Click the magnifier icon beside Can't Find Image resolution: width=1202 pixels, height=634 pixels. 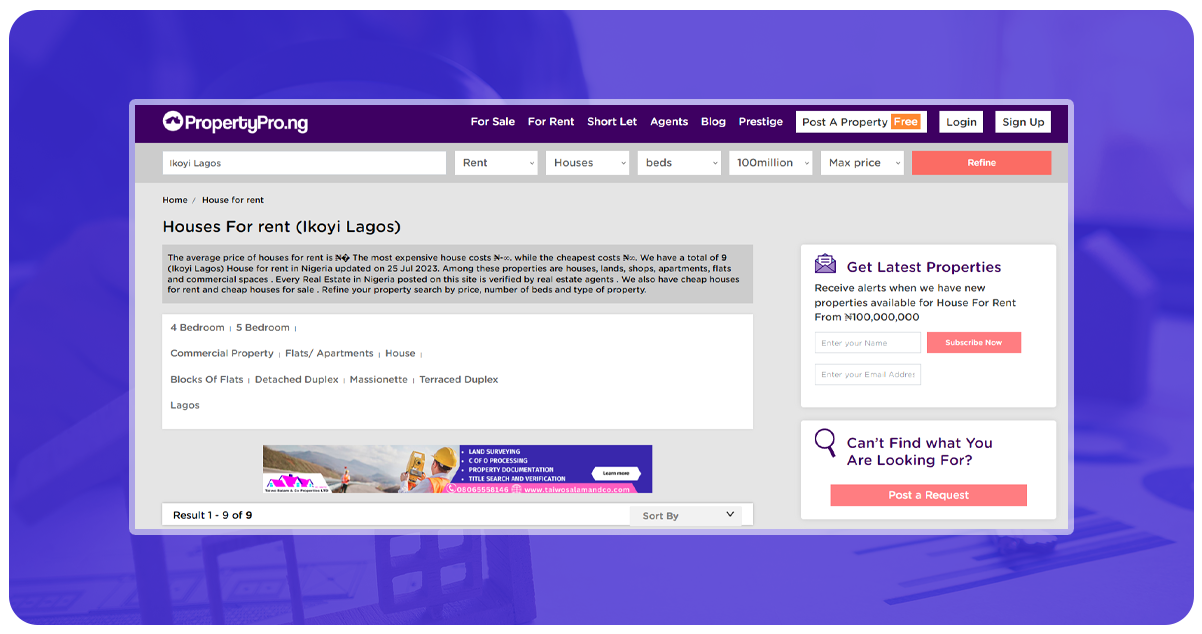pos(825,442)
